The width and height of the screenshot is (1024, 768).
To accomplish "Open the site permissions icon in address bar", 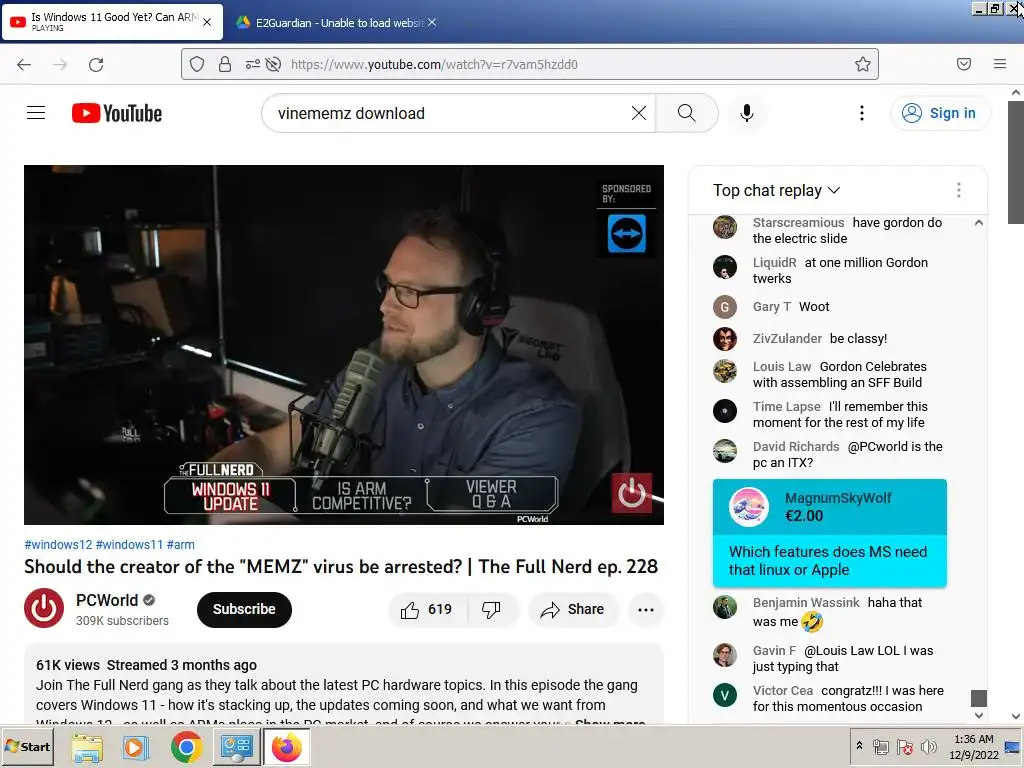I will (253, 64).
